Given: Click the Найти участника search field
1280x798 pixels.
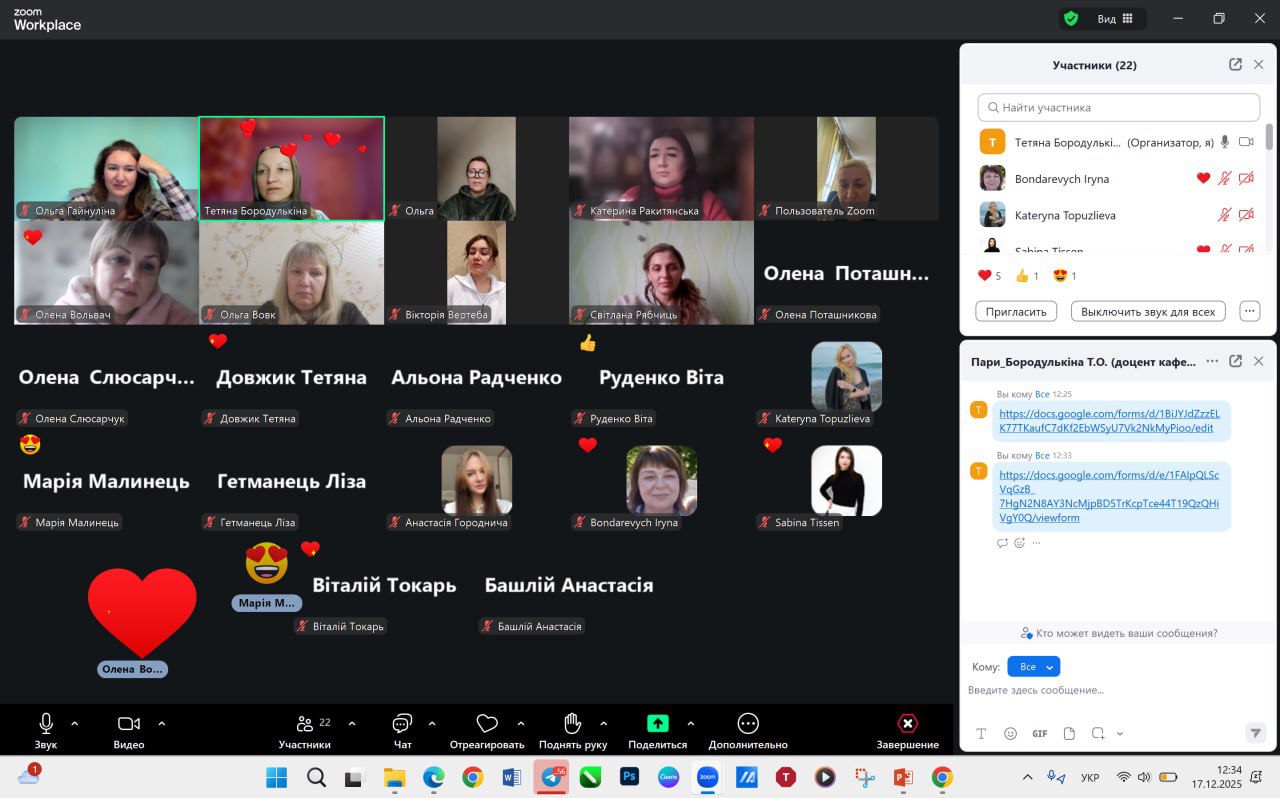Looking at the screenshot, I should click(x=1118, y=107).
